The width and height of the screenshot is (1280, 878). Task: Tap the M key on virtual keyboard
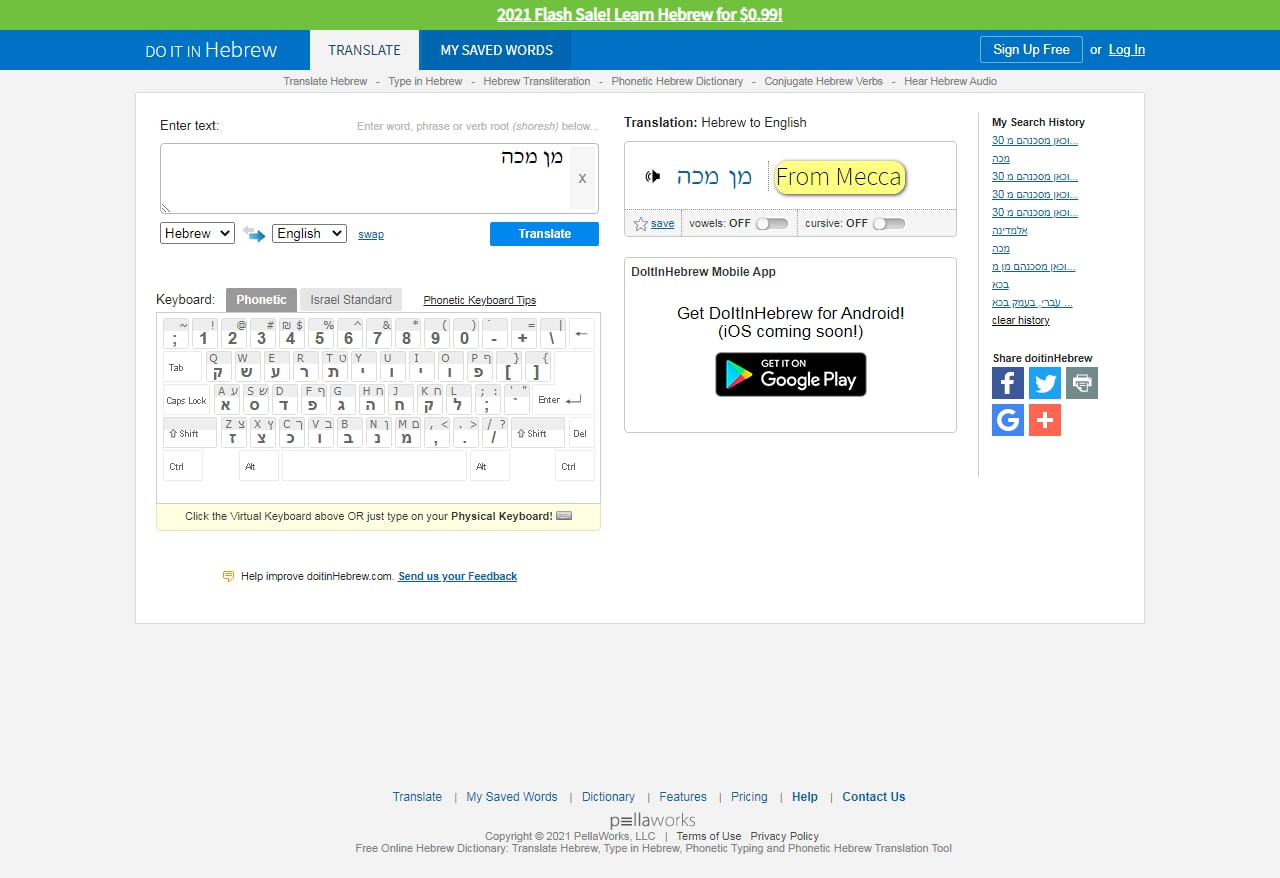tap(407, 433)
